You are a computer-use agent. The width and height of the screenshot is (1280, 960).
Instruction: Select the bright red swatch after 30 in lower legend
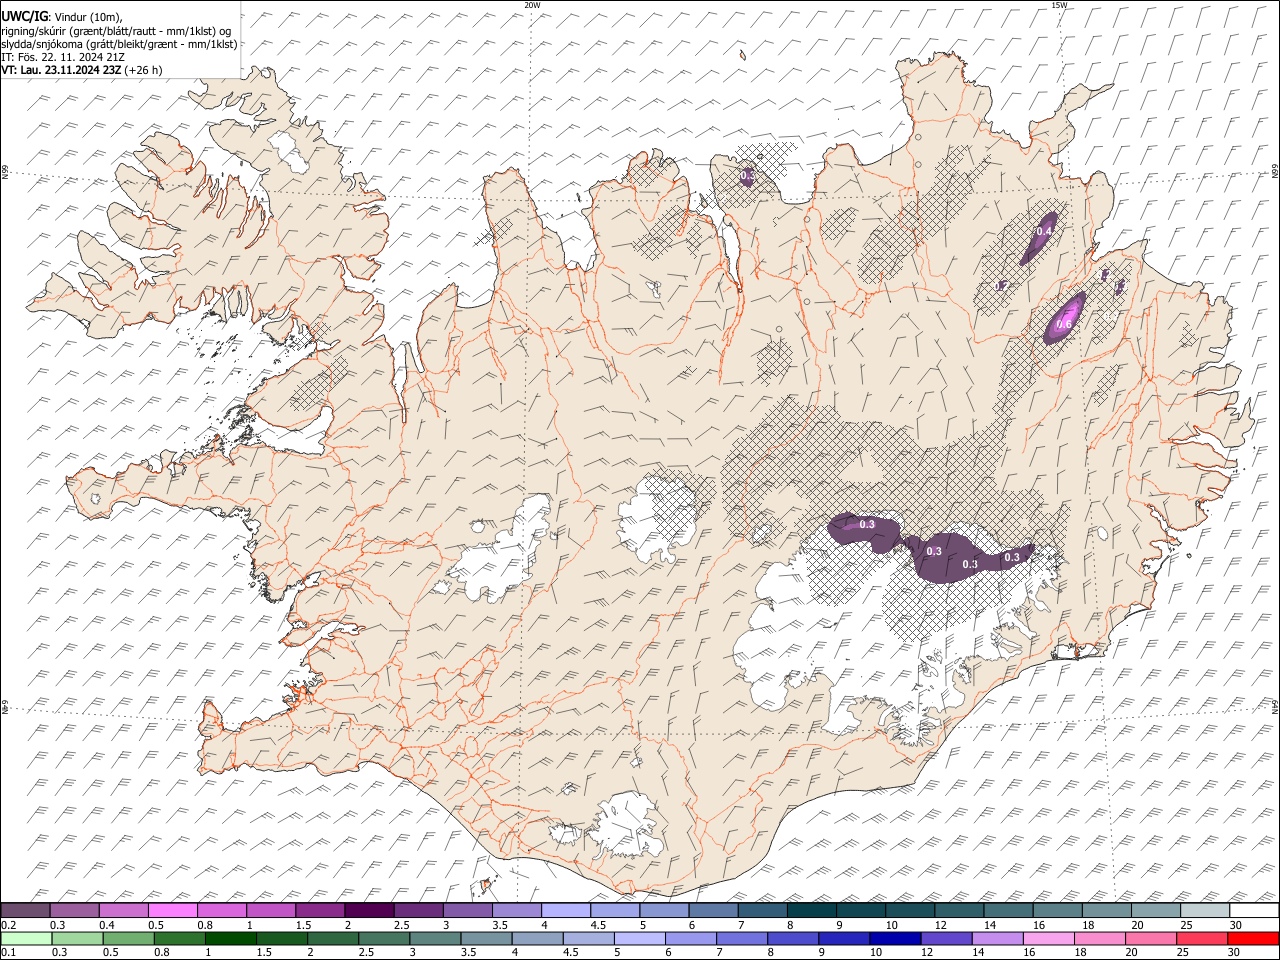tap(1252, 938)
